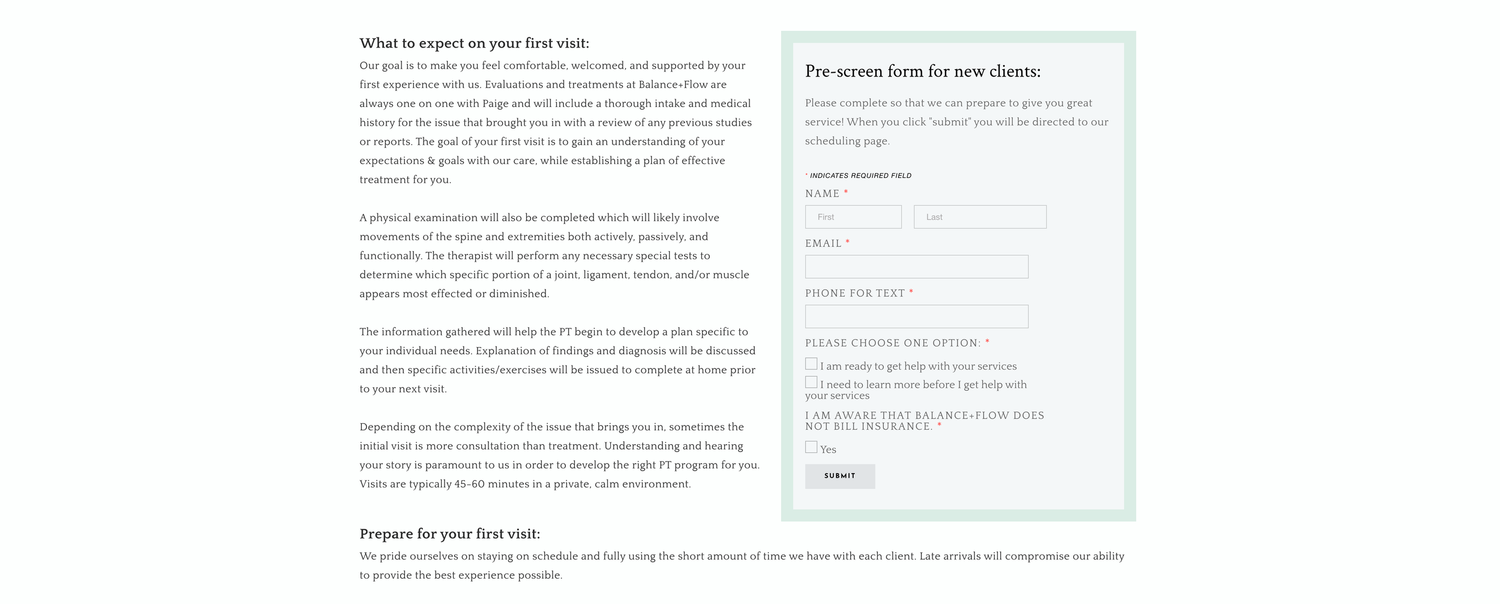This screenshot has height=604, width=1500.
Task: Submit the pre-screen form
Action: coord(840,476)
